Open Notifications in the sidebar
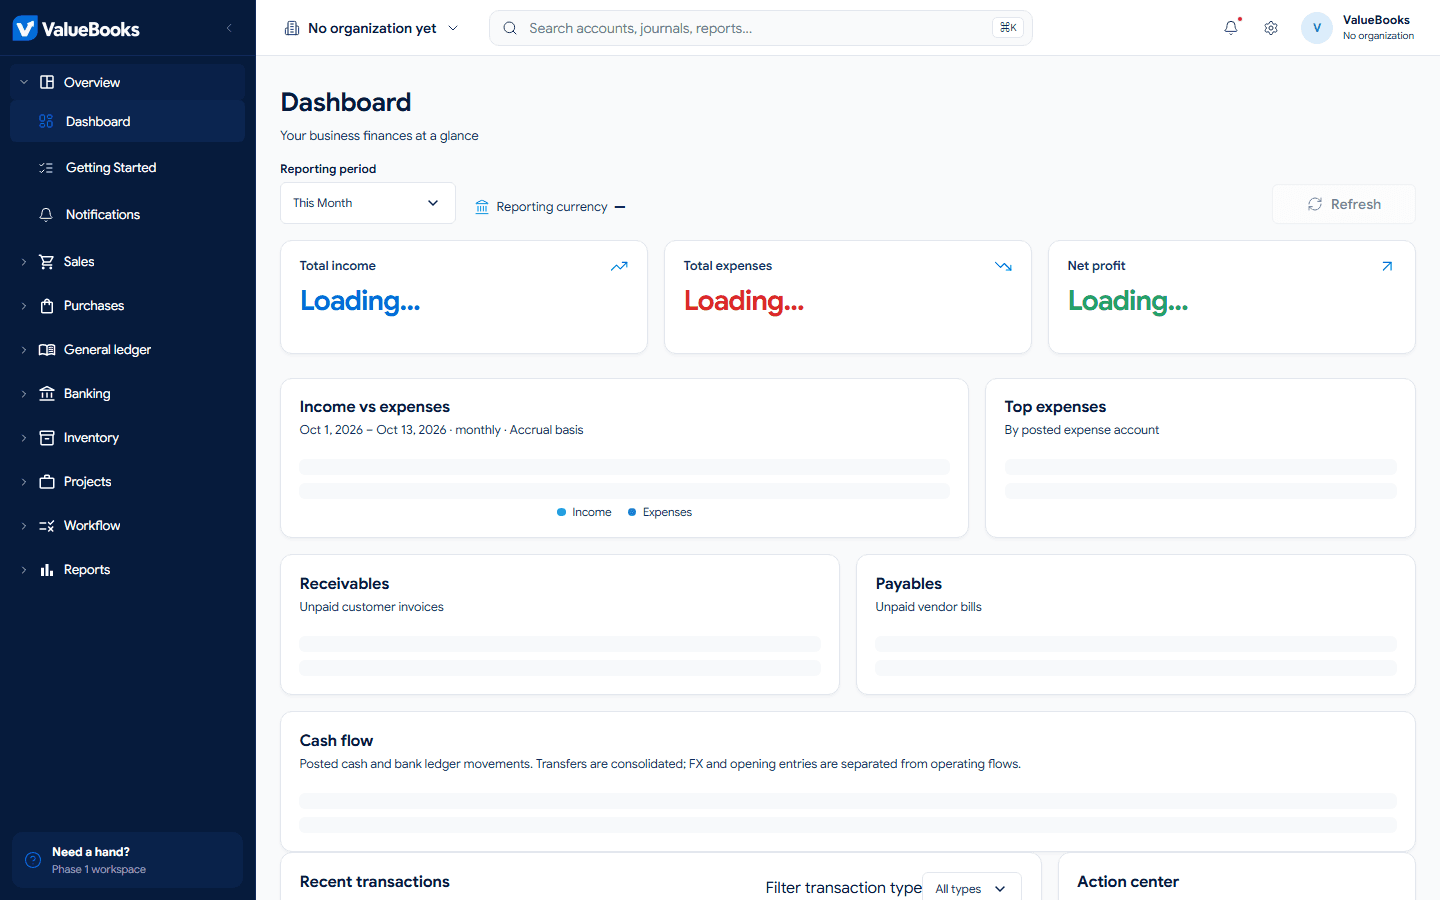 coord(127,215)
